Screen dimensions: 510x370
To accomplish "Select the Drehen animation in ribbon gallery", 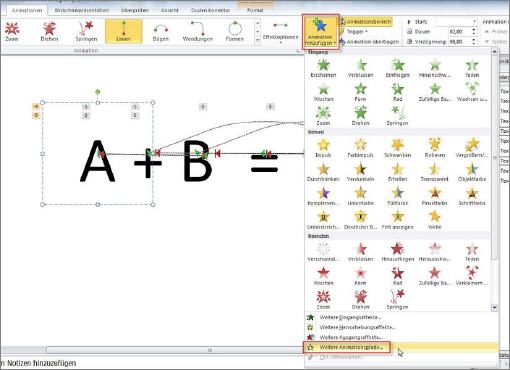I will [49, 31].
